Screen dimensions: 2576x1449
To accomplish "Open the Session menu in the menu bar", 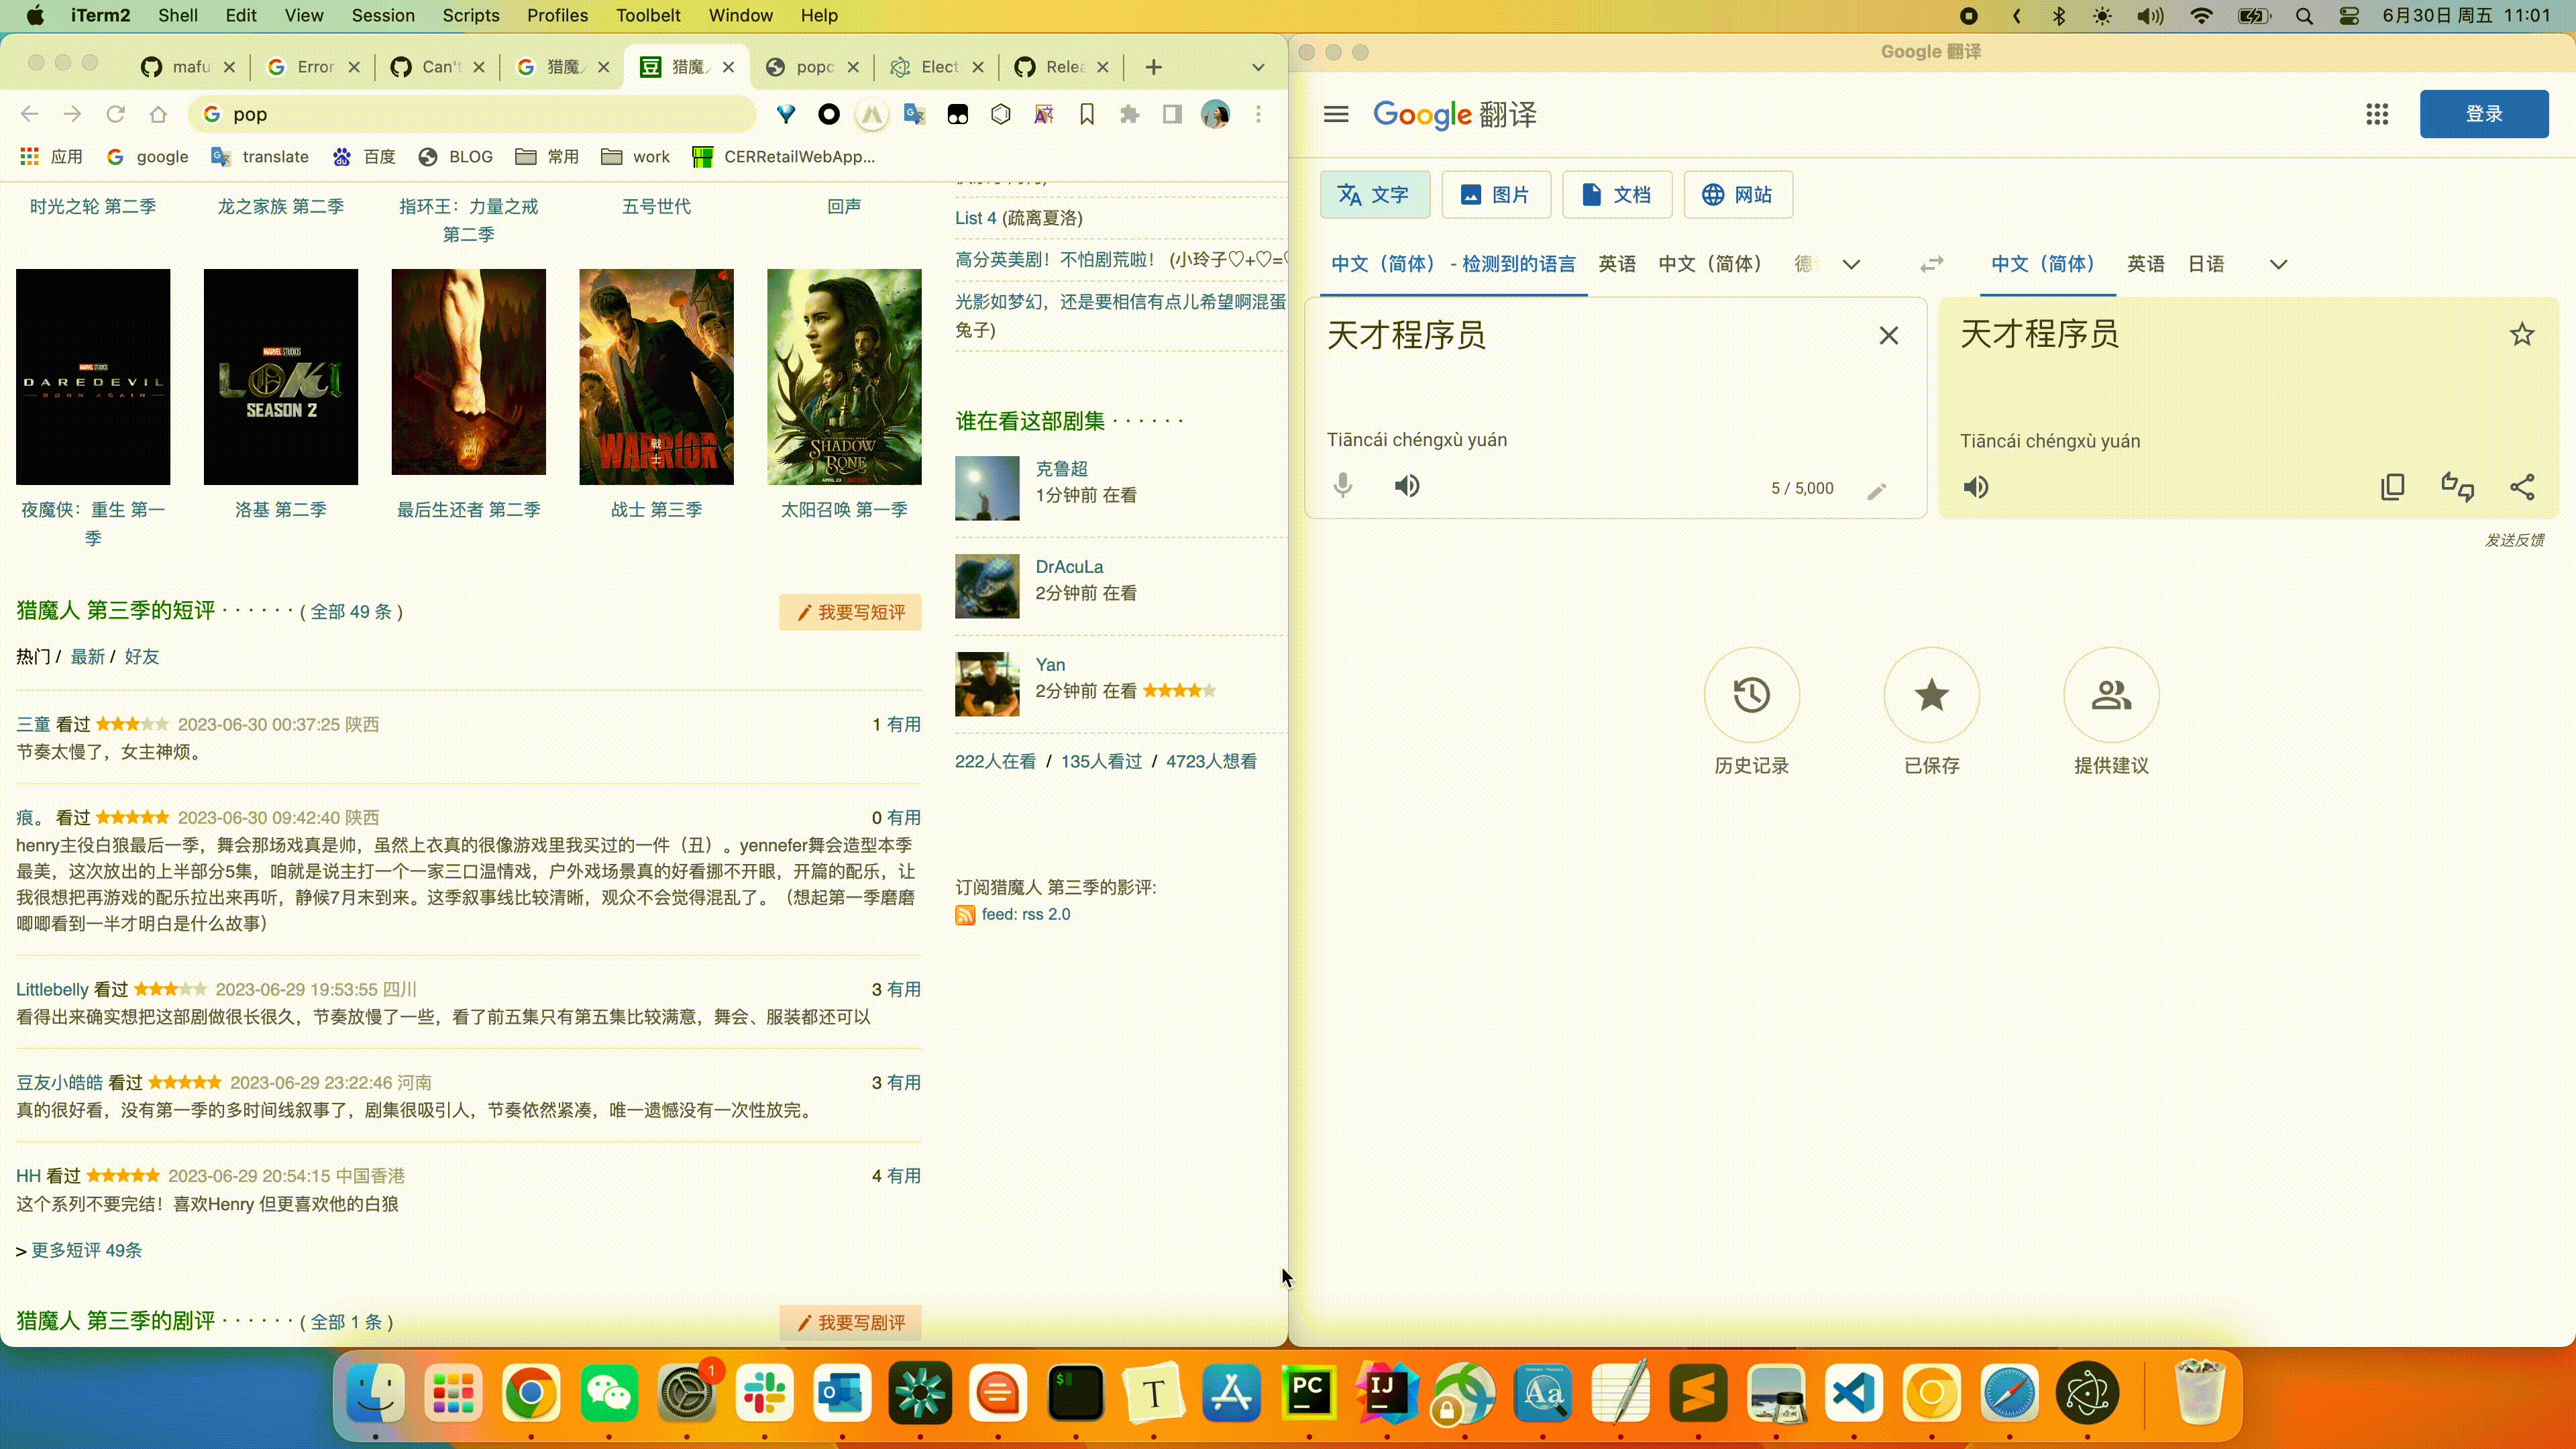I will [383, 16].
